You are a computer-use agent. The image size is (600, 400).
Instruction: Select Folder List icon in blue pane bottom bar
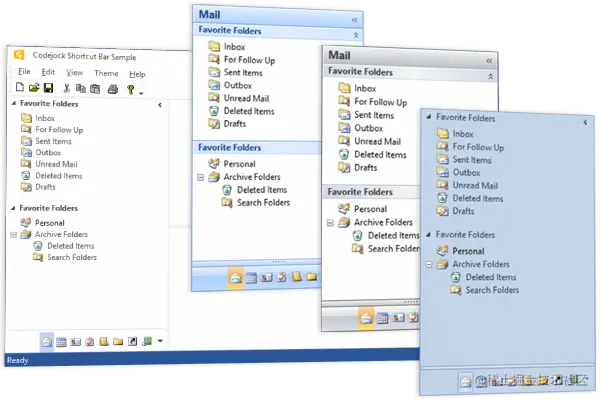click(312, 276)
